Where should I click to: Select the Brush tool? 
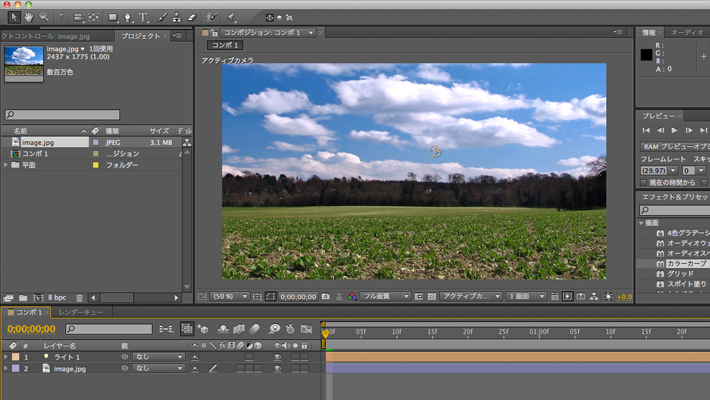point(161,17)
